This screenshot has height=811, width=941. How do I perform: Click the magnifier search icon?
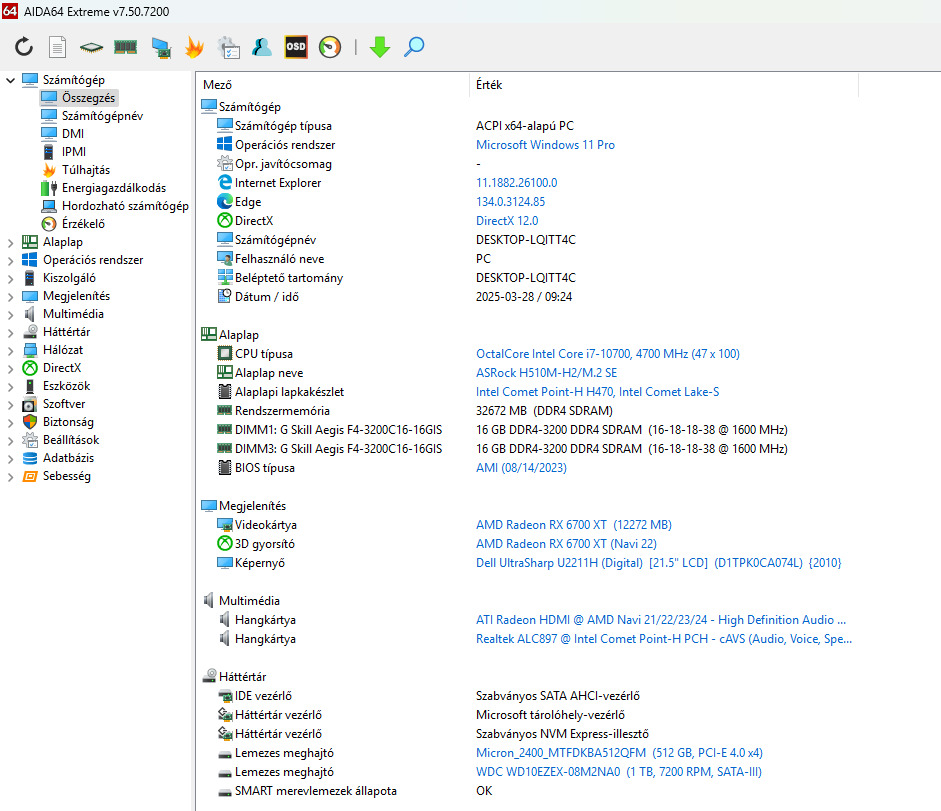[414, 47]
